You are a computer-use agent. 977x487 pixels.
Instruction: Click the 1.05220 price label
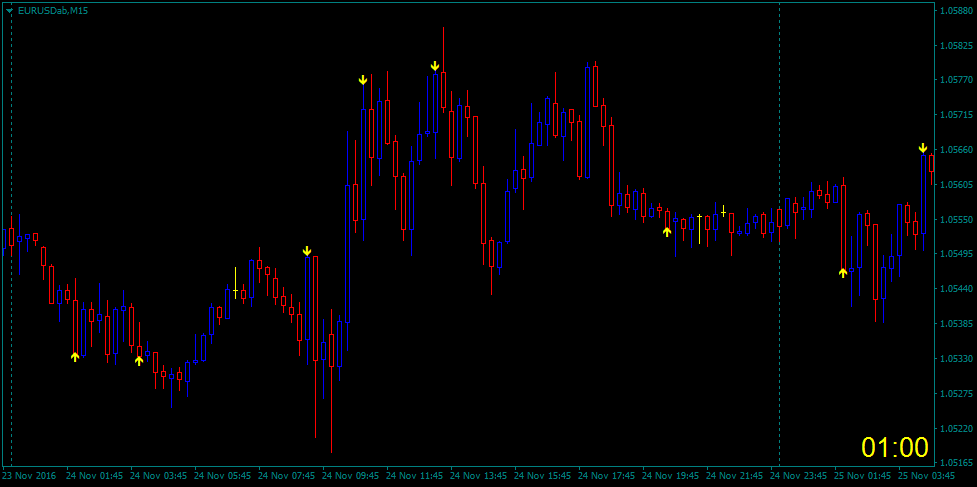point(956,428)
